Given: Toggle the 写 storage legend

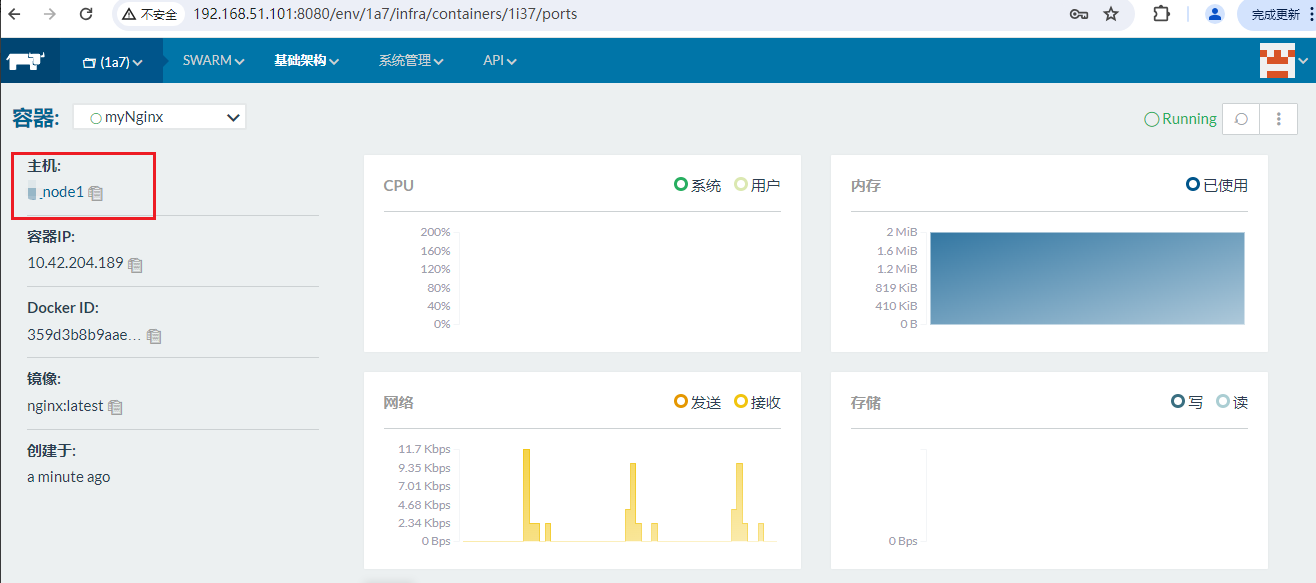Looking at the screenshot, I should 1187,402.
